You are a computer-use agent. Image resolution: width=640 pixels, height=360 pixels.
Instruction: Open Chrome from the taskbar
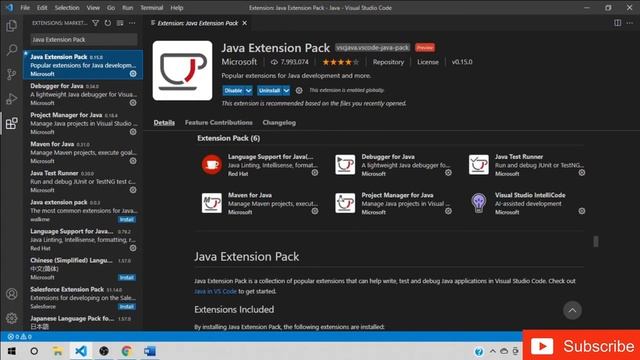pos(127,351)
